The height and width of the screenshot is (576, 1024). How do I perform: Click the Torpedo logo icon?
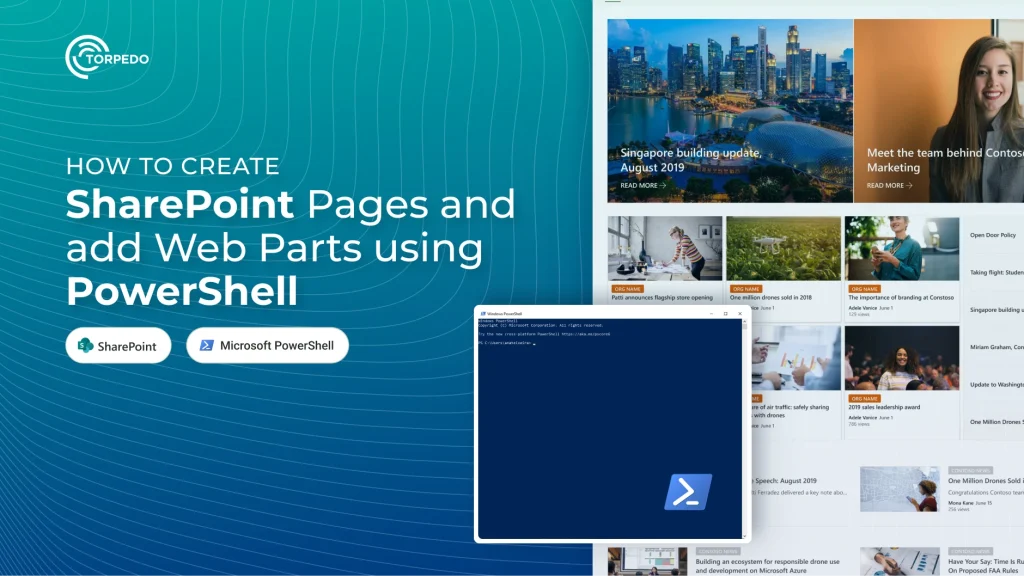(x=88, y=57)
